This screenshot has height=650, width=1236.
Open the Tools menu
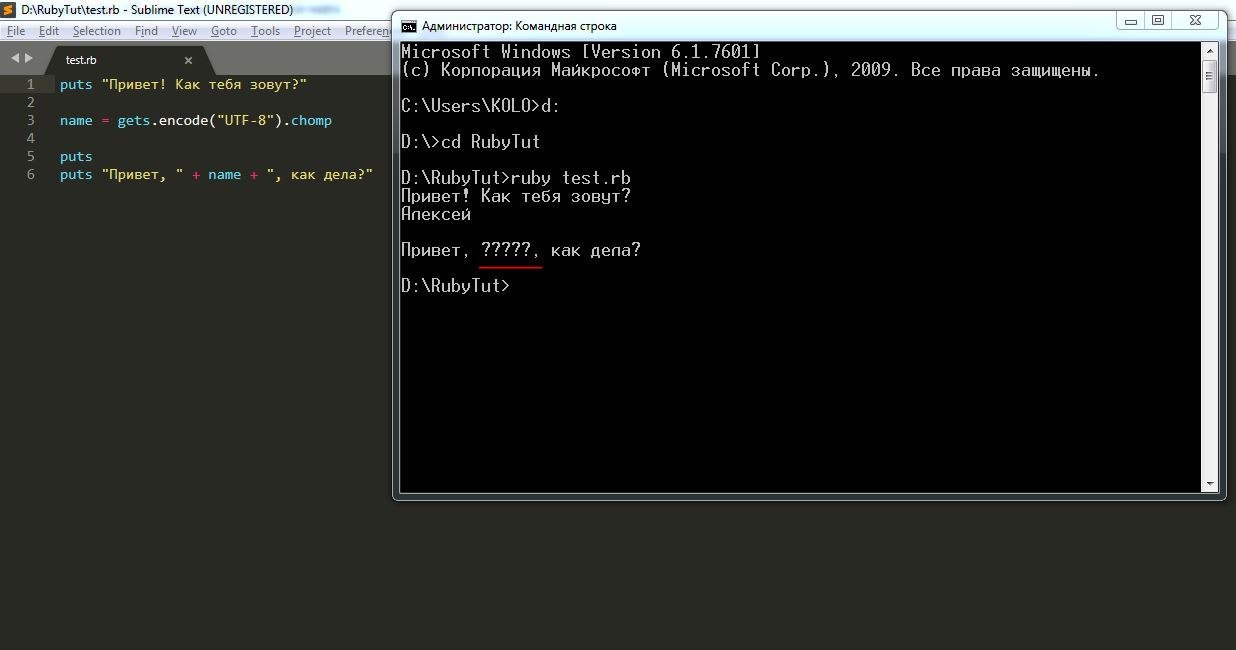pyautogui.click(x=265, y=31)
